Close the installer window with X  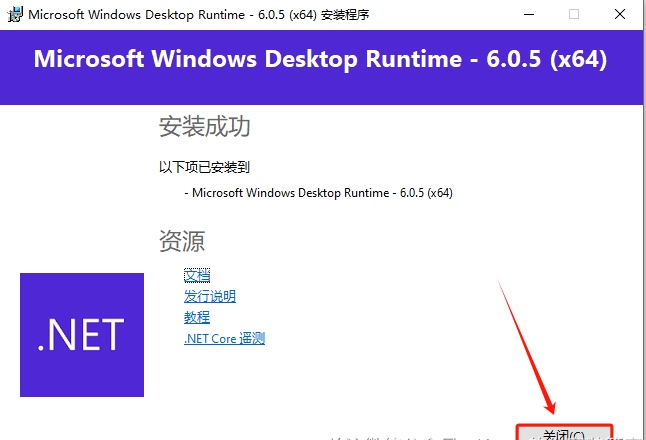click(620, 14)
